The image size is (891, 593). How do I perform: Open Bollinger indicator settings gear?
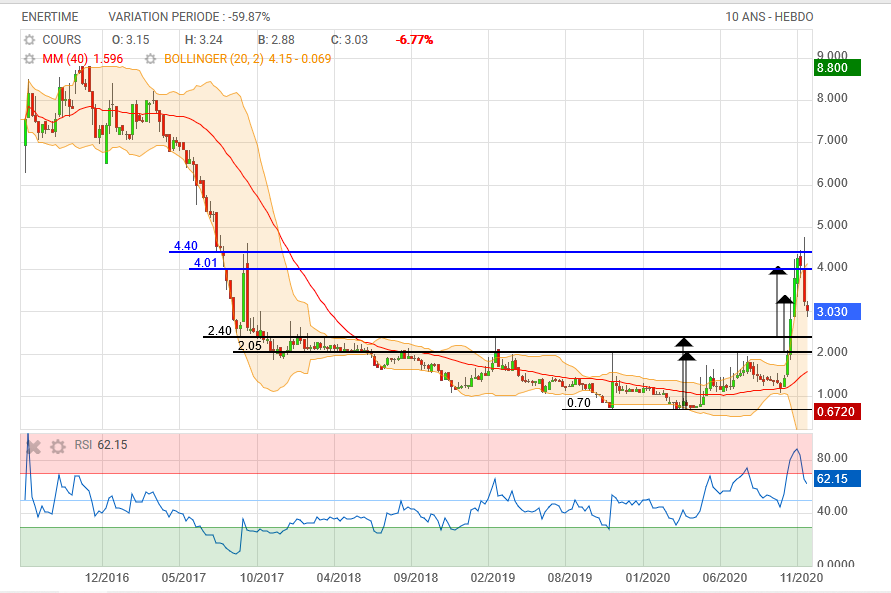[154, 59]
